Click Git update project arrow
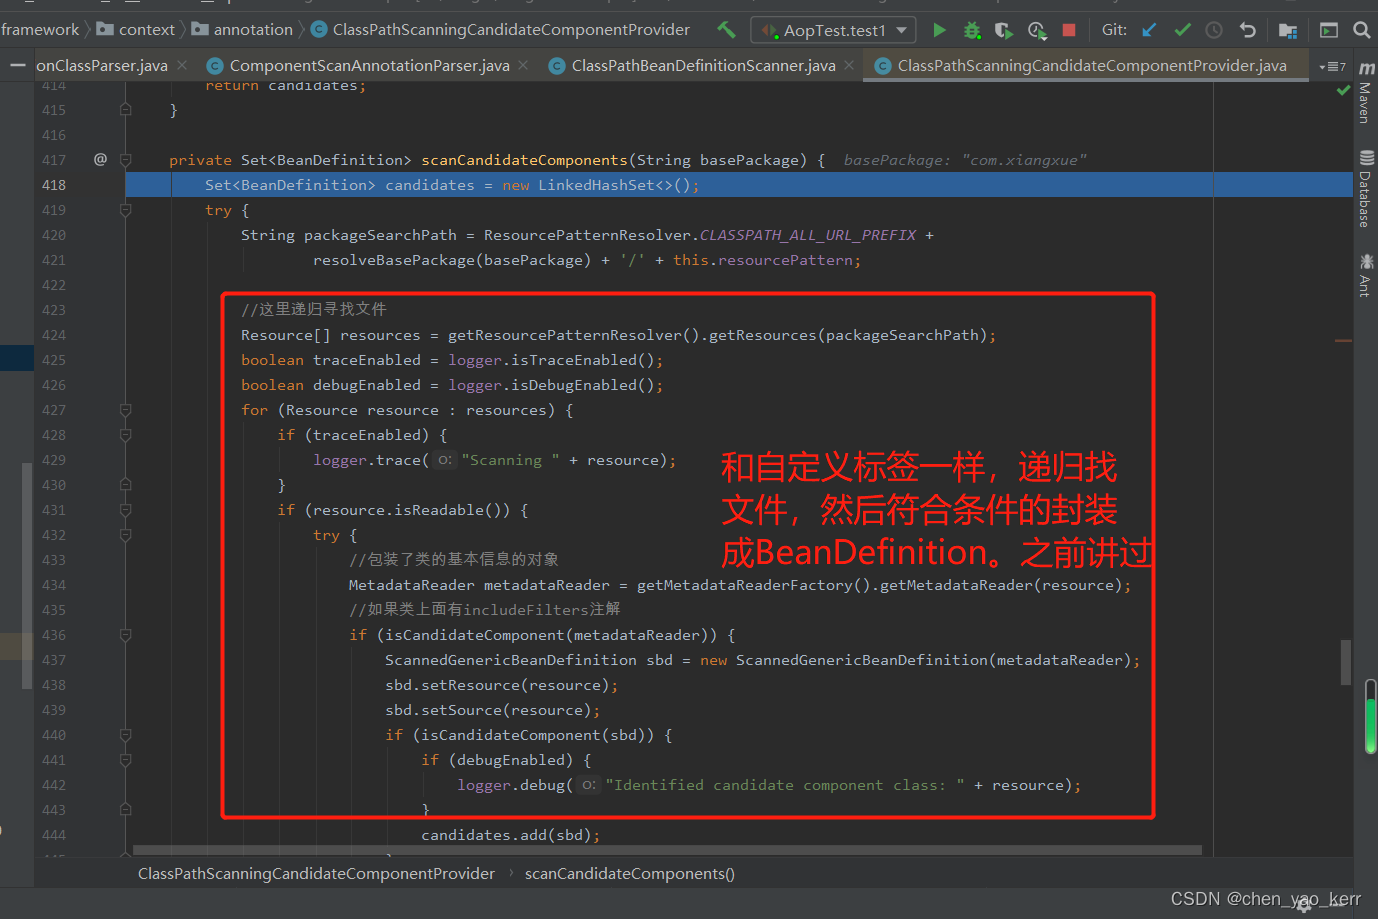The image size is (1378, 919). click(x=1150, y=30)
